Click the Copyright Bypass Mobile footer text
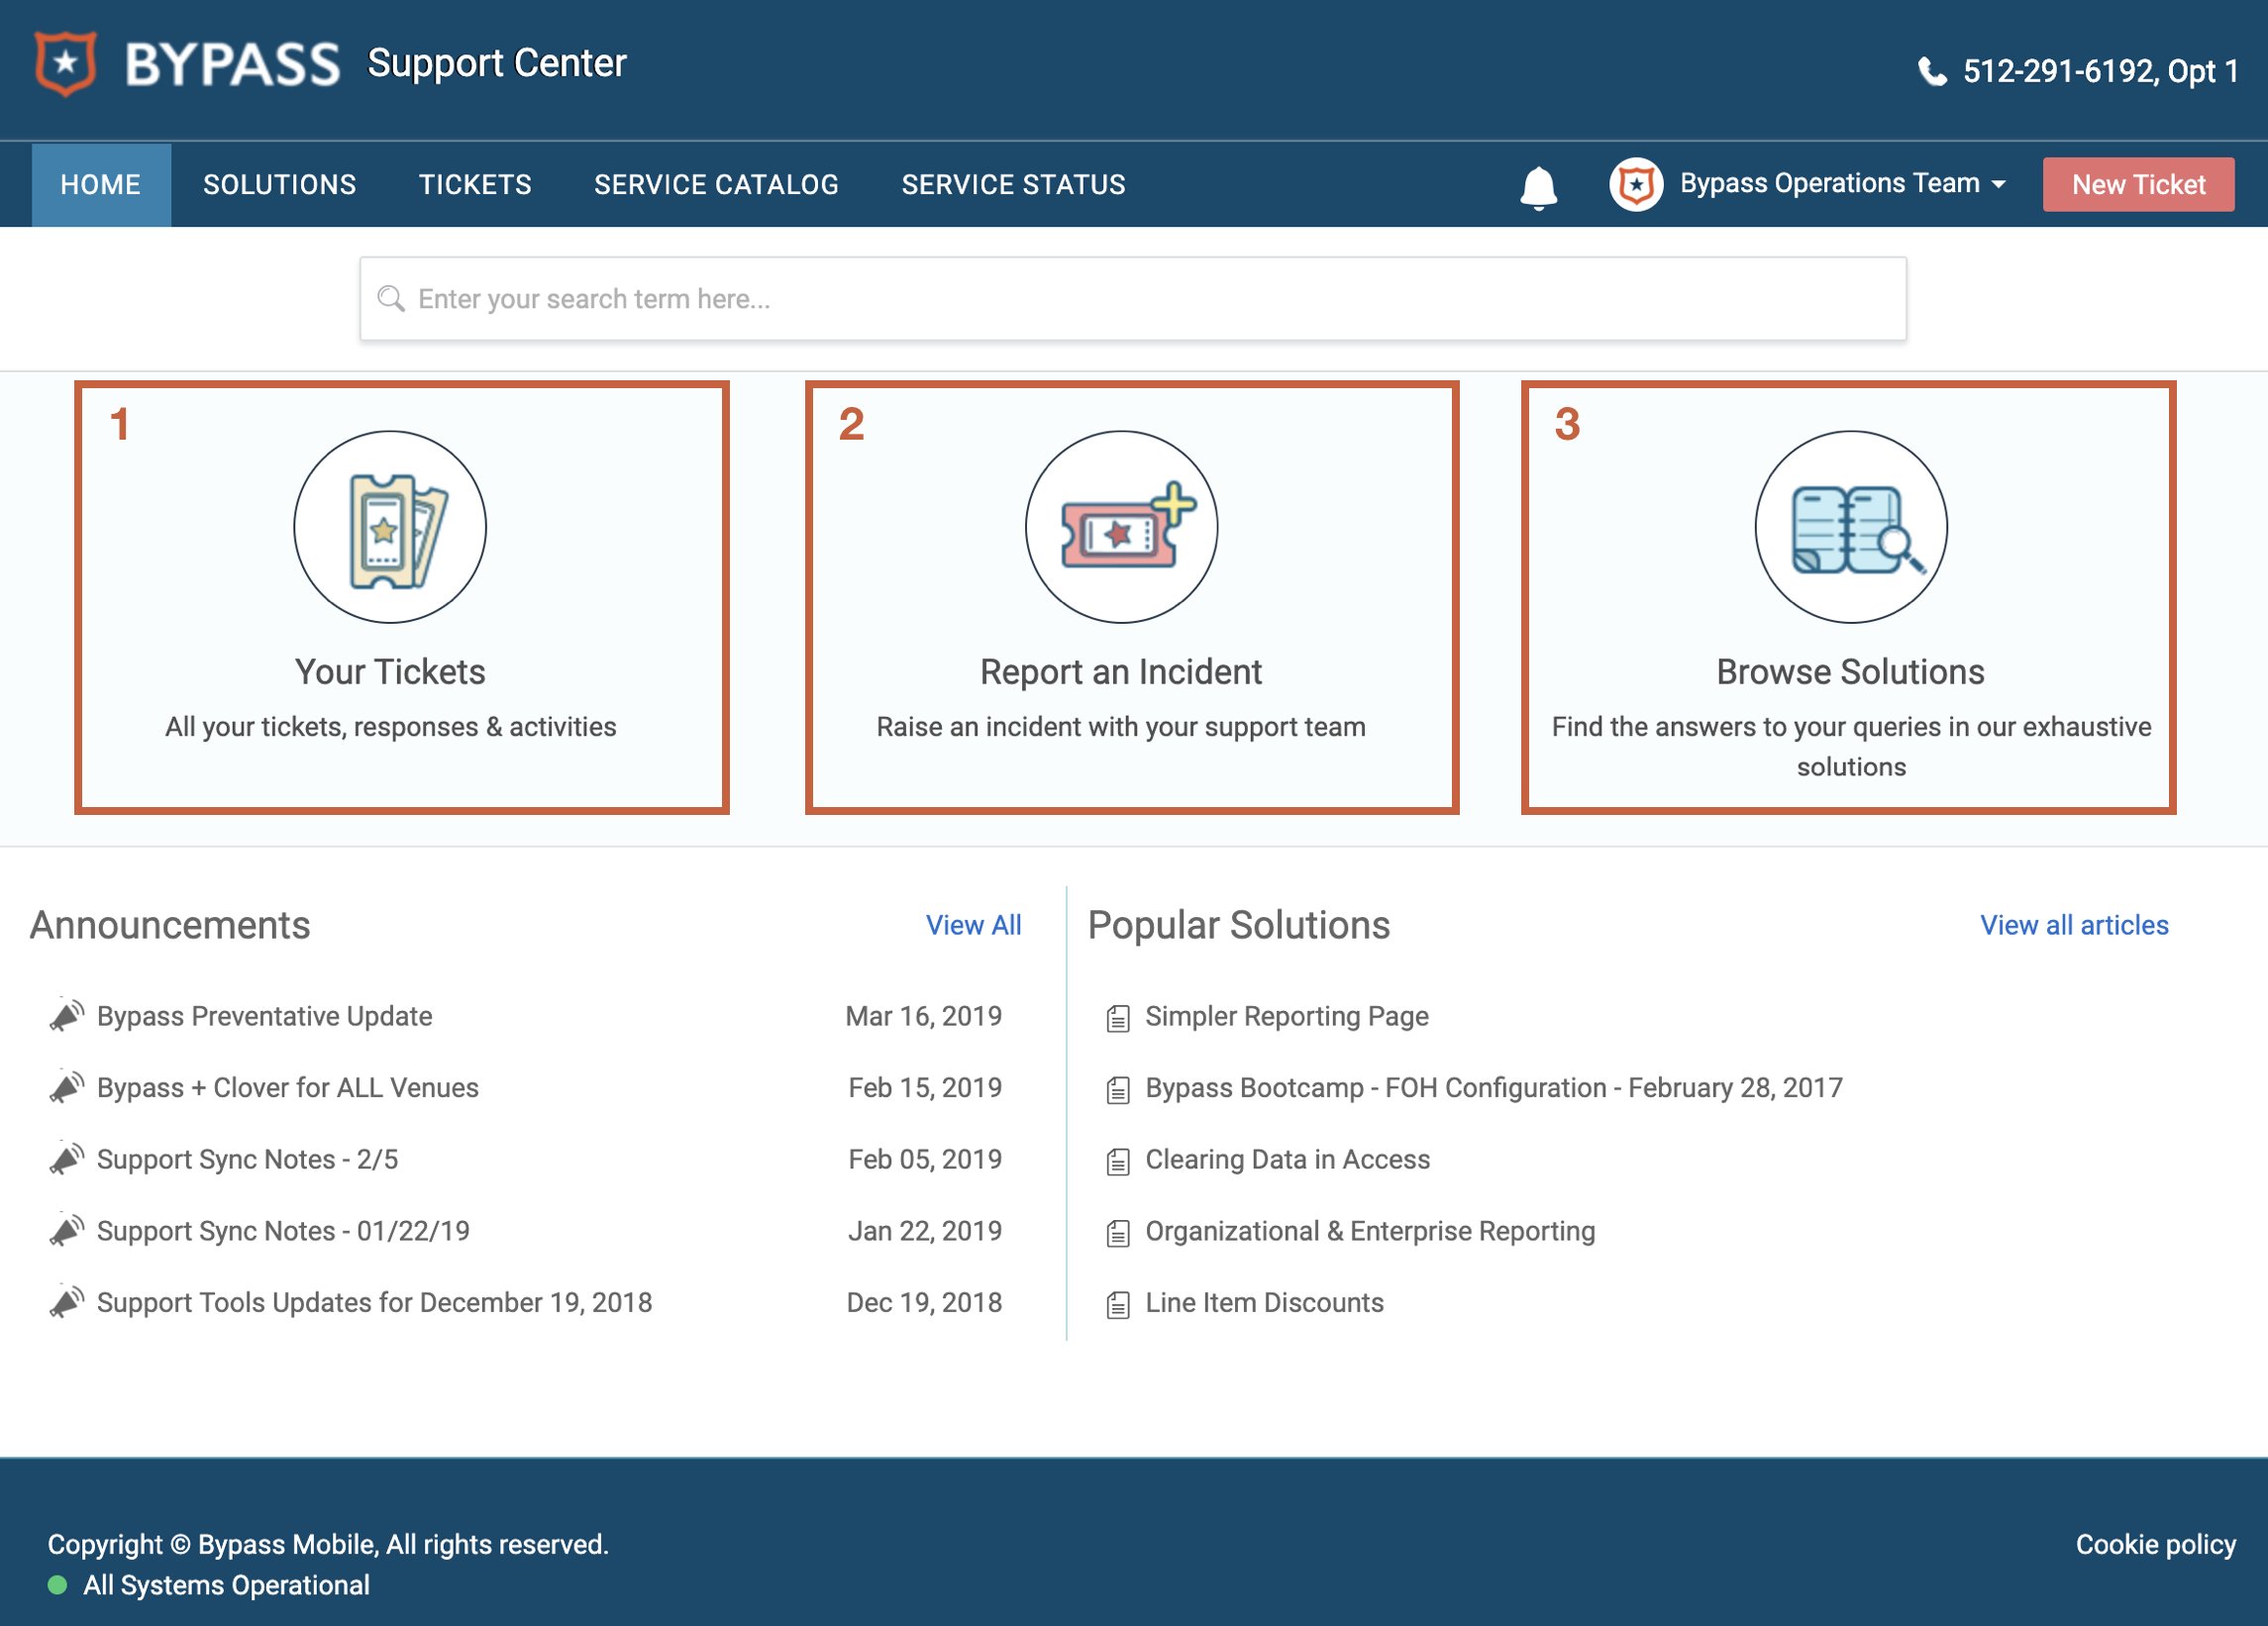Viewport: 2268px width, 1626px height. coord(328,1544)
